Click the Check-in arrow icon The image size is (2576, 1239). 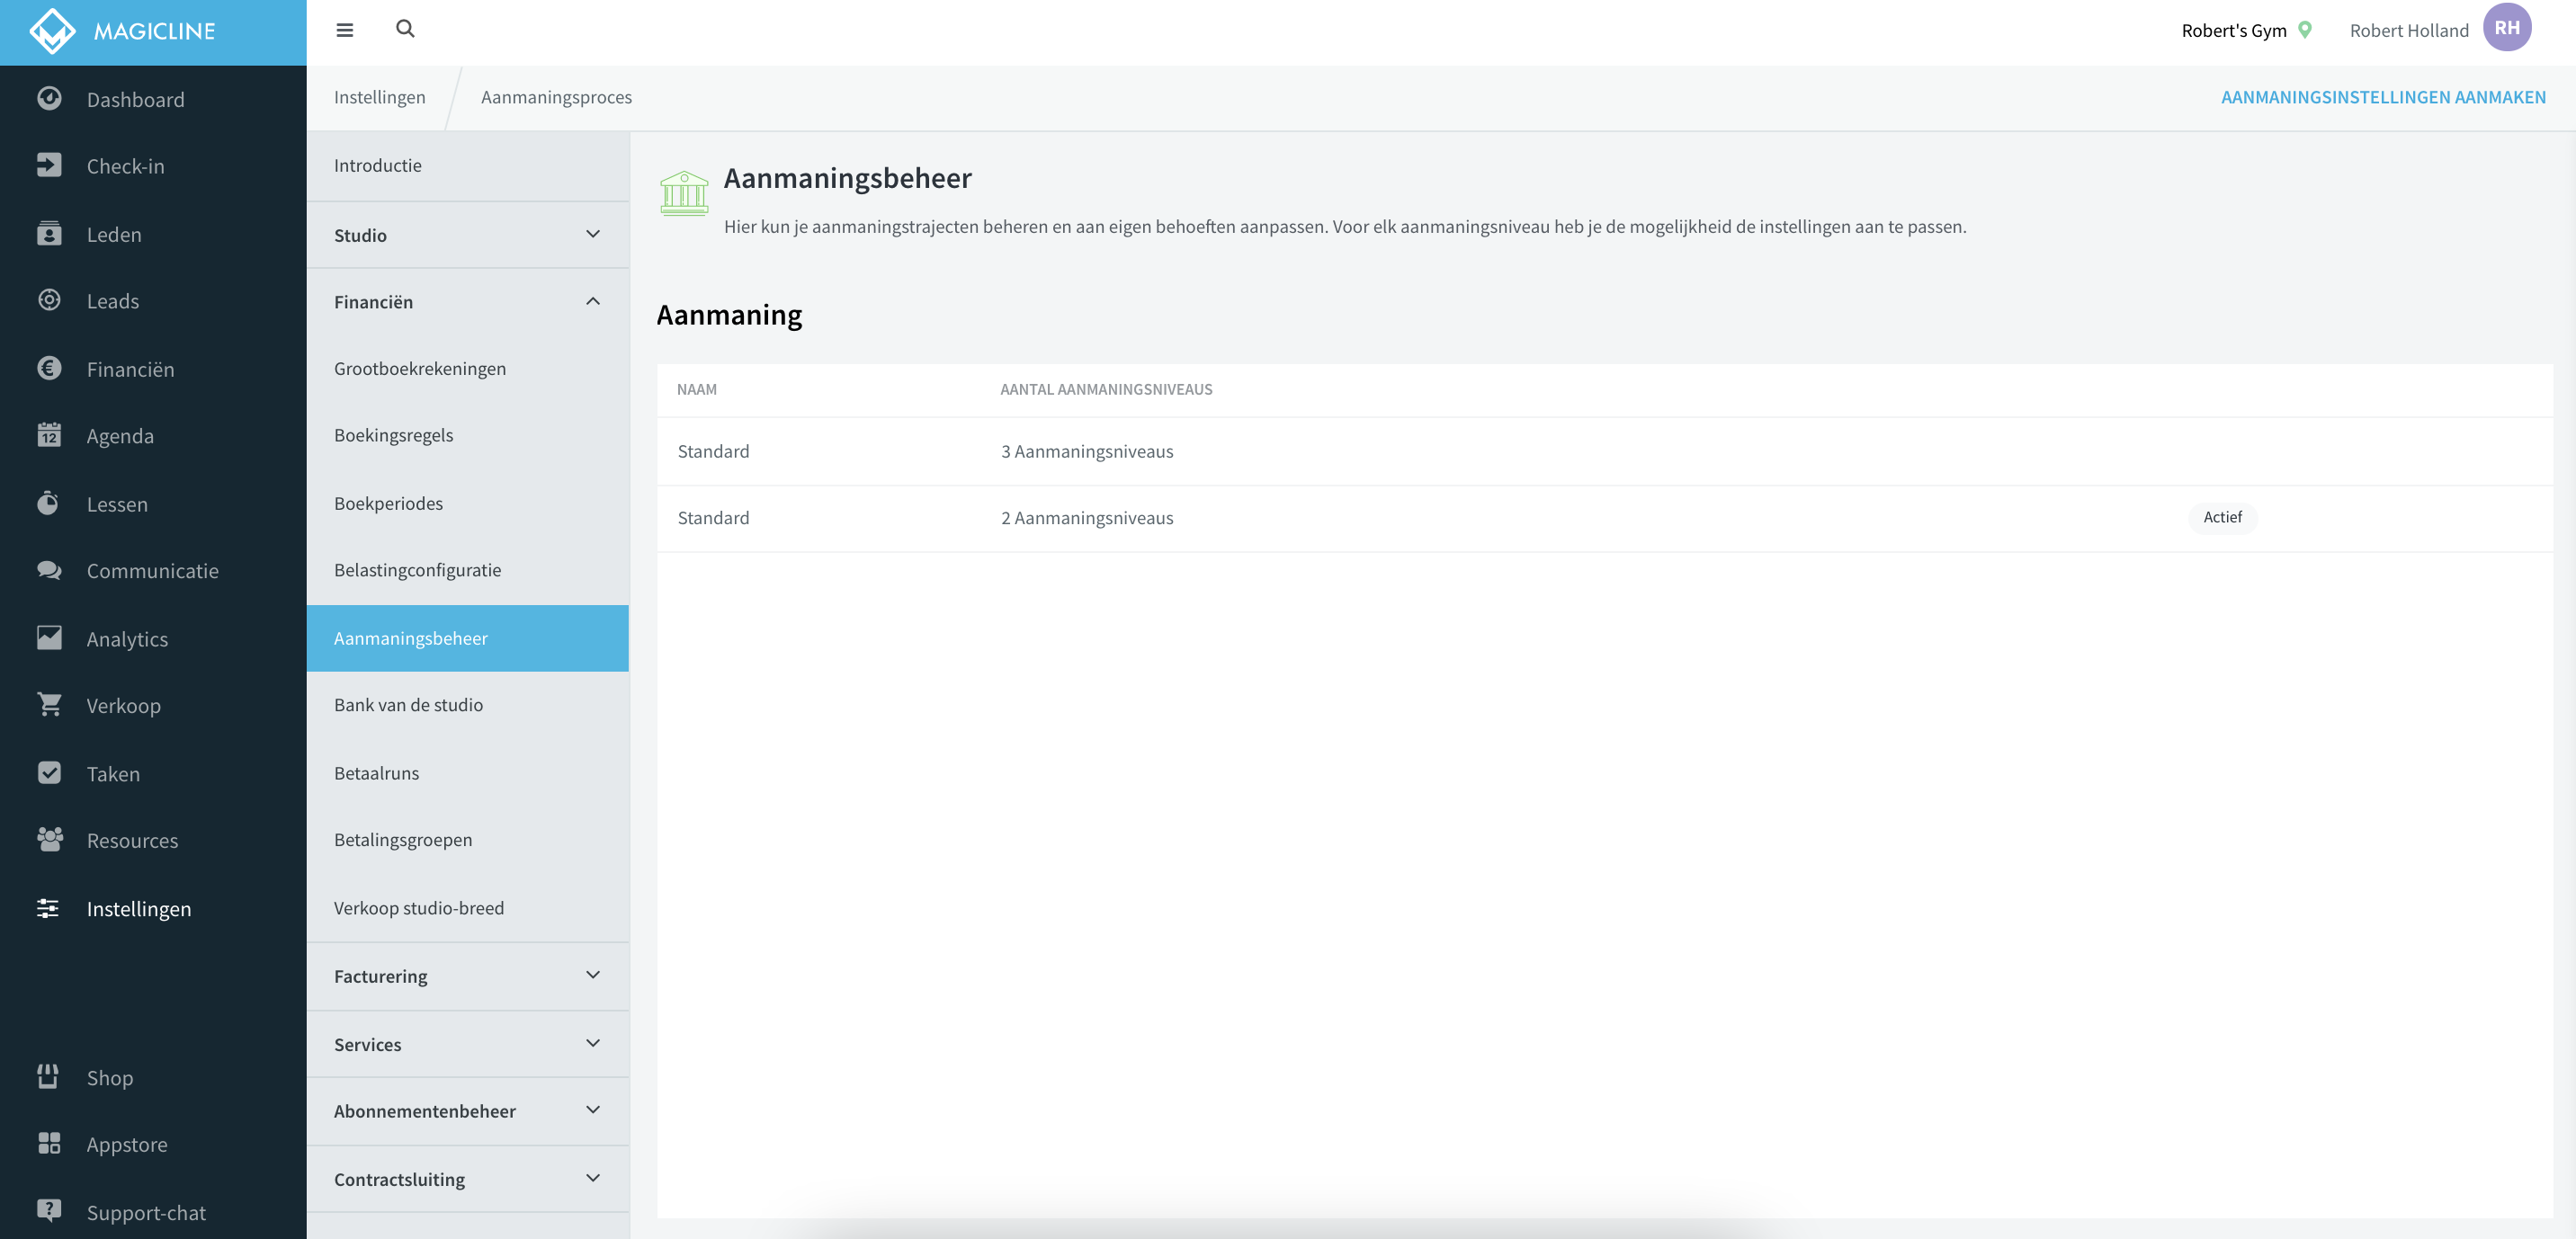[x=49, y=165]
